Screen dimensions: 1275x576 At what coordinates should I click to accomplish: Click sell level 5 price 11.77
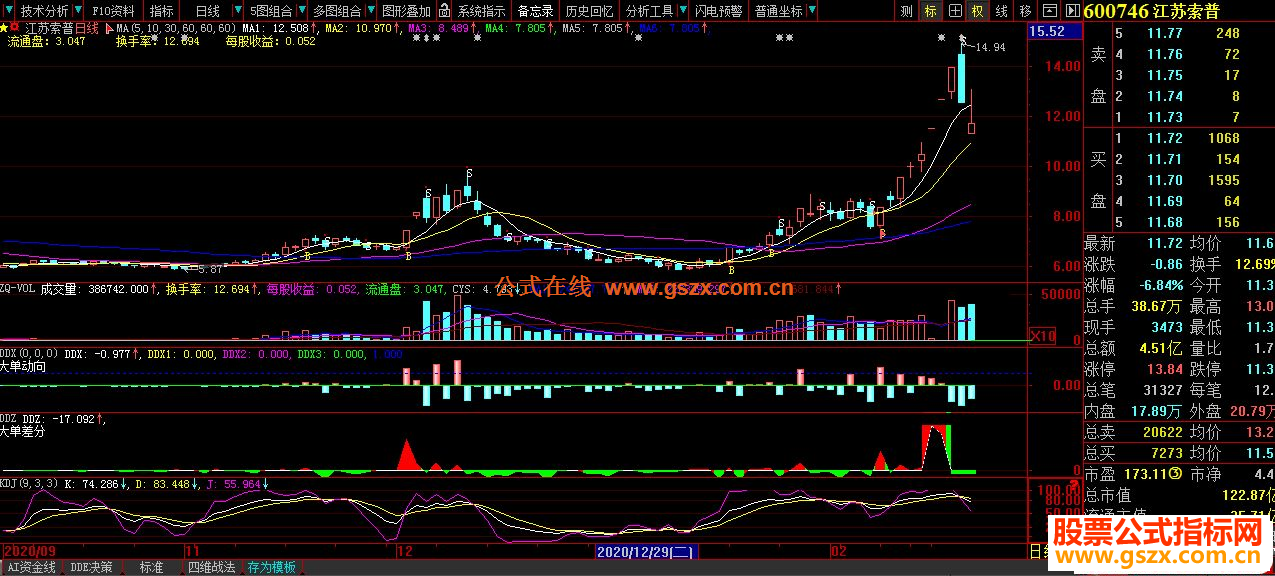[x=1163, y=34]
